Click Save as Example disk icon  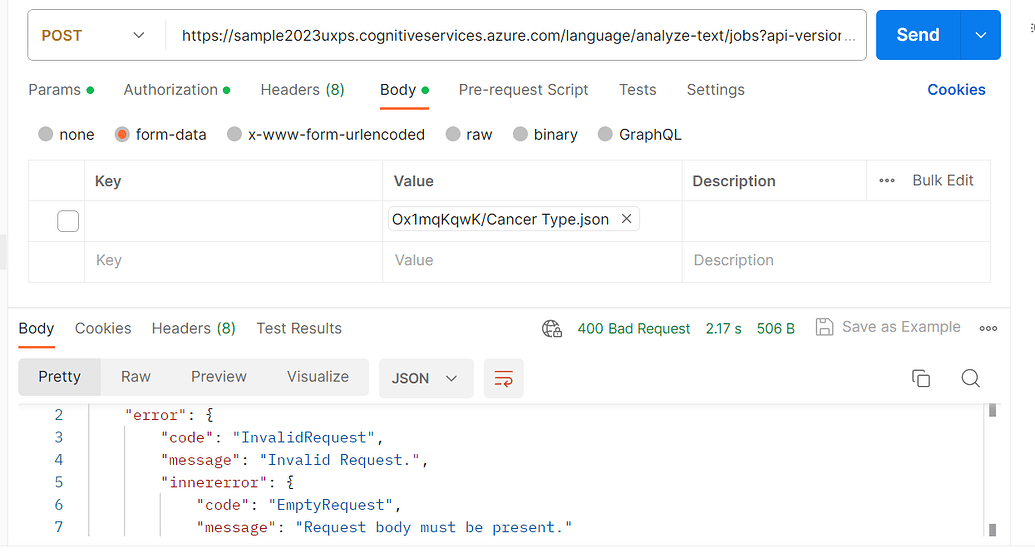(824, 327)
